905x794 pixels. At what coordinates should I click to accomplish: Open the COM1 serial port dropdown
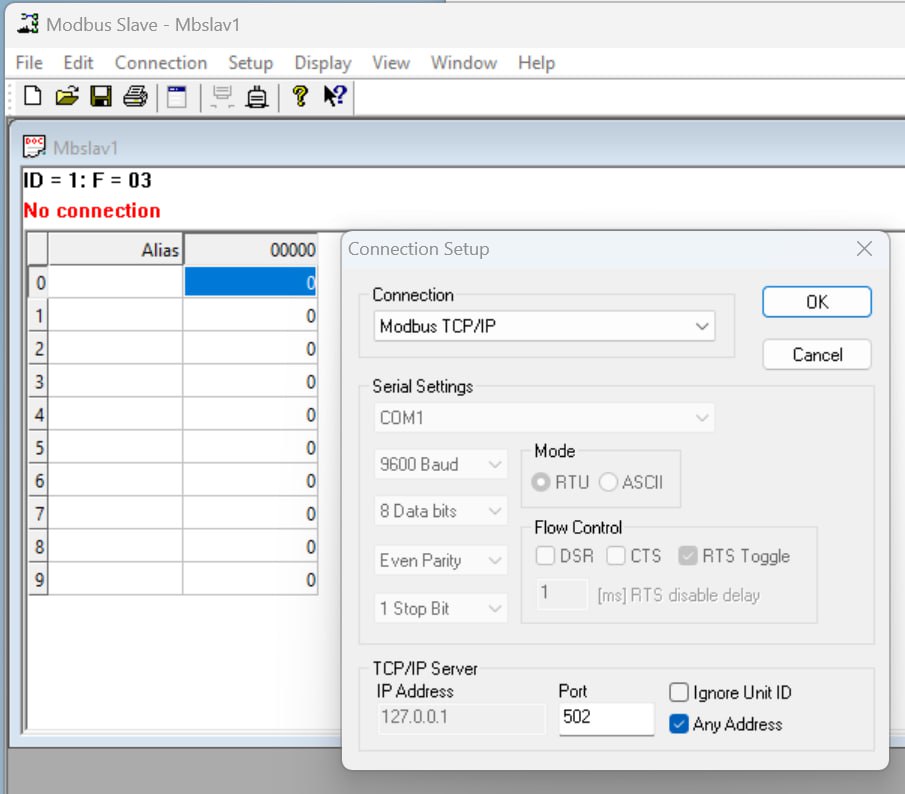[544, 418]
